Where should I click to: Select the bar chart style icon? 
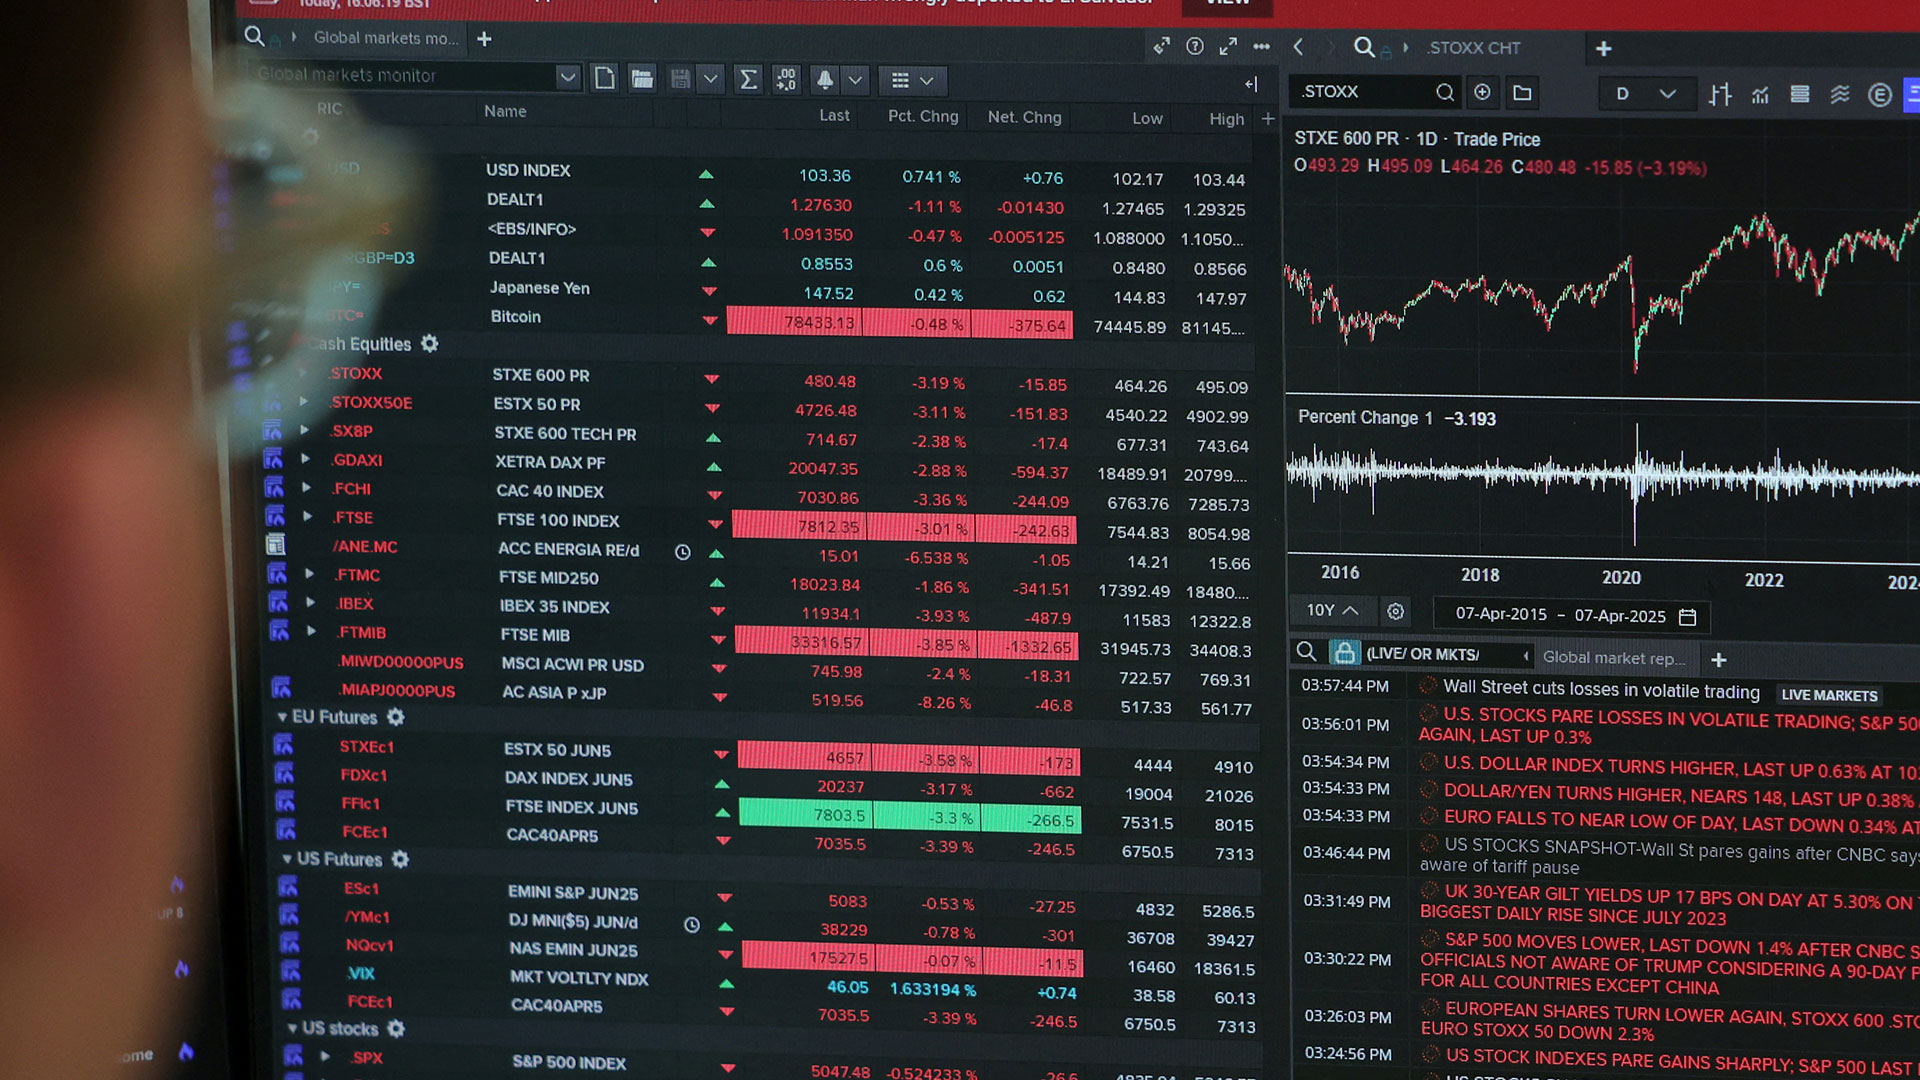[x=1719, y=94]
